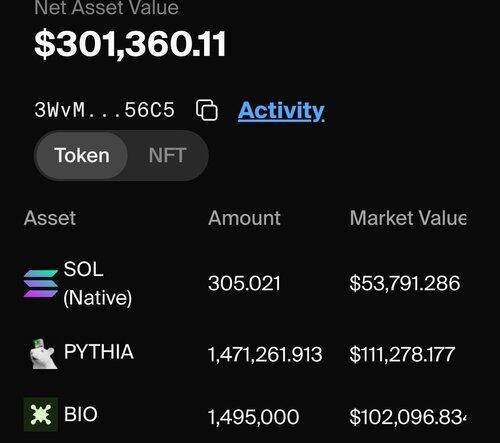Image resolution: width=500 pixels, height=443 pixels.
Task: Click the PYTHIA token mascot icon
Action: pos(42,354)
